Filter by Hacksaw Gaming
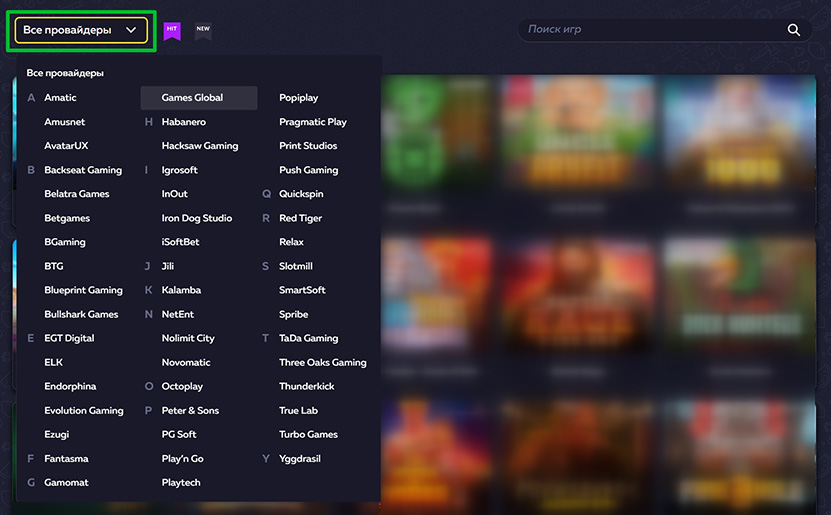The image size is (831, 515). [x=200, y=146]
